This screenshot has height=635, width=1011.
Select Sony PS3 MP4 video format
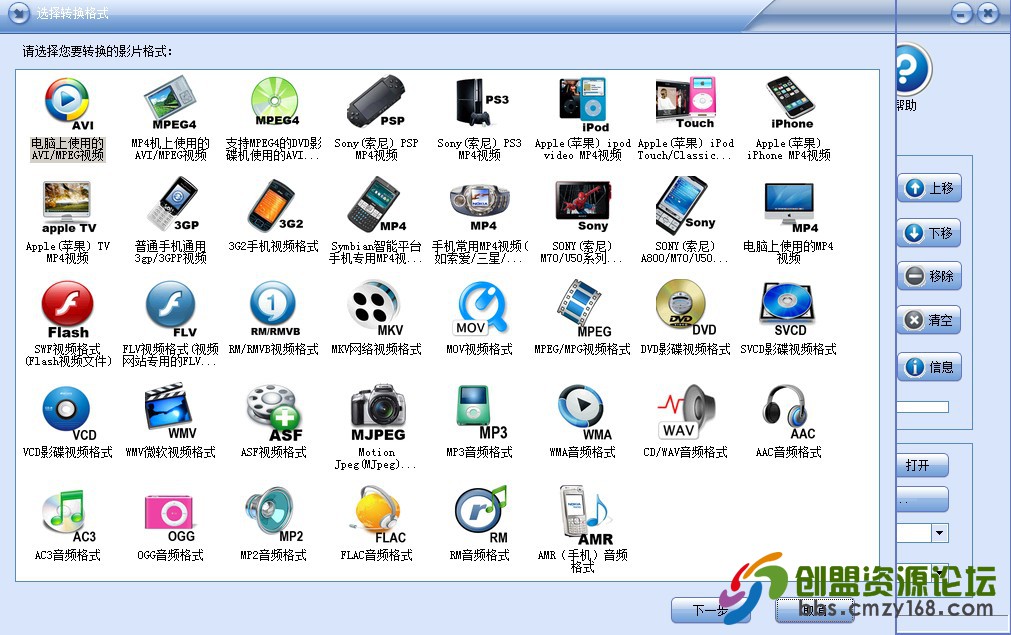480,102
